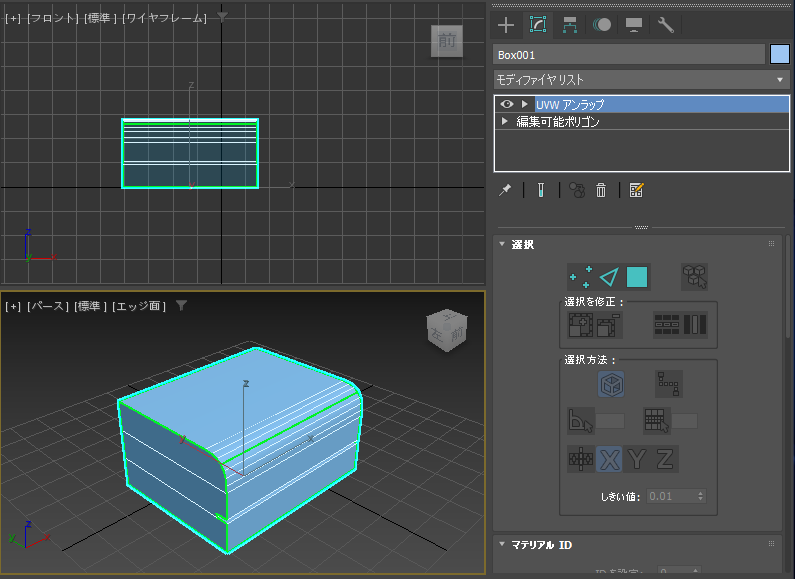Open the Utilities wrench tab

pos(666,25)
